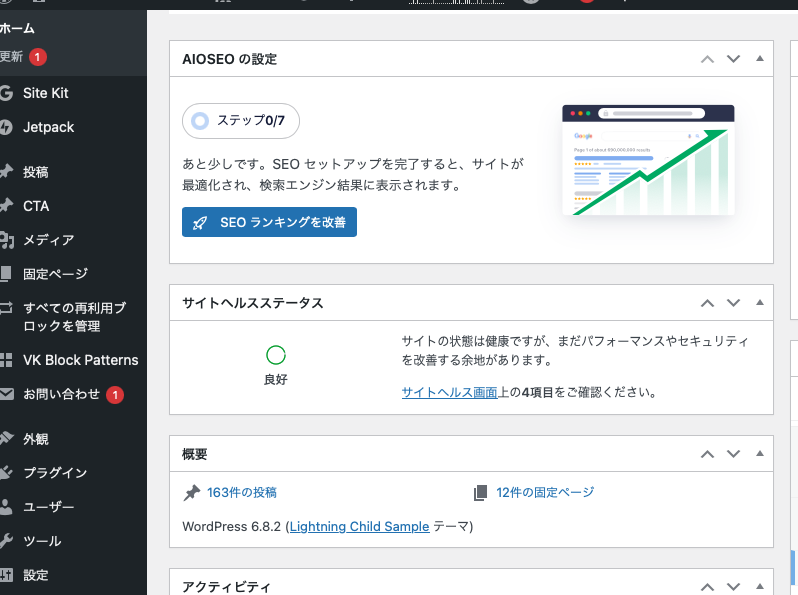This screenshot has height=595, width=798.
Task: Collapse the 概要 panel
Action: 760,454
